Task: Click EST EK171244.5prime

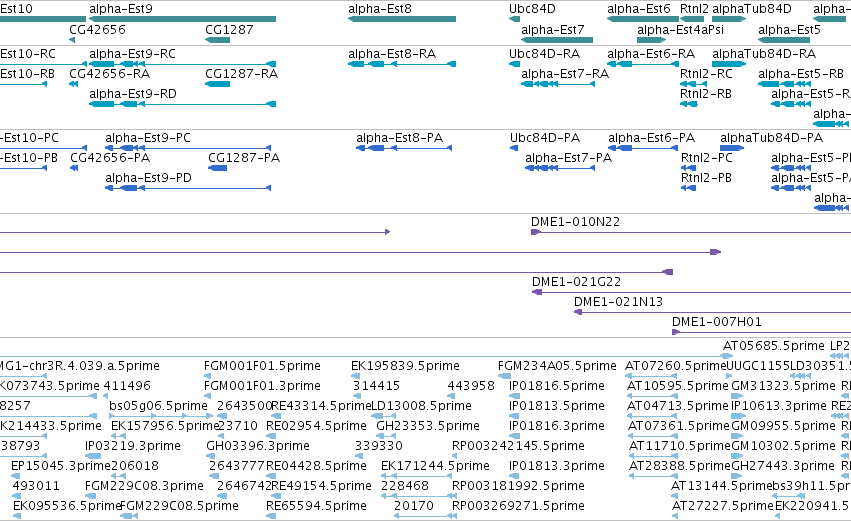Action: point(435,467)
